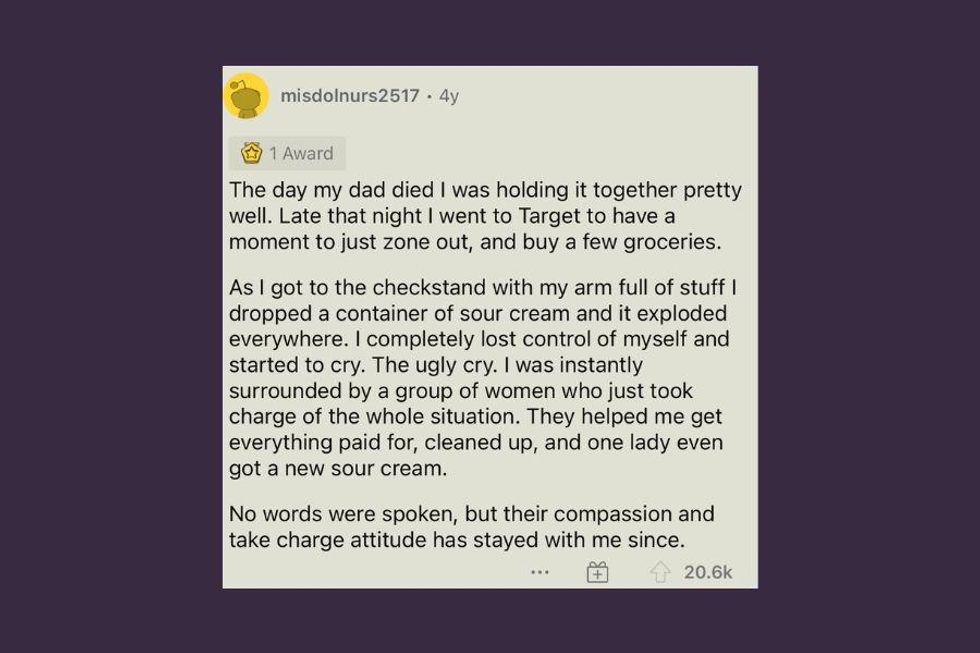980x653 pixels.
Task: Open the 1 Award badge
Action: coord(288,154)
